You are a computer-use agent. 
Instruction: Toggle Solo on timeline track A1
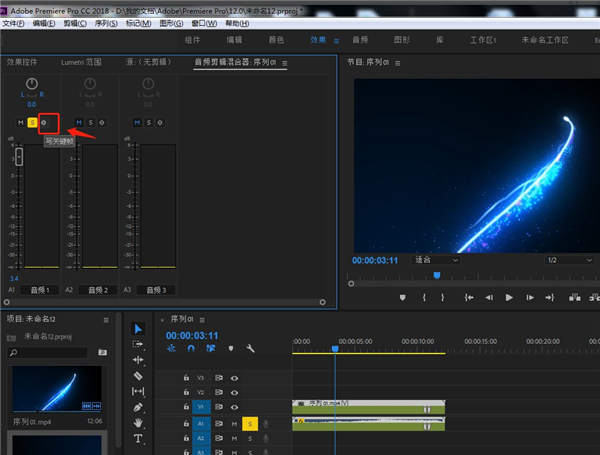tap(249, 424)
